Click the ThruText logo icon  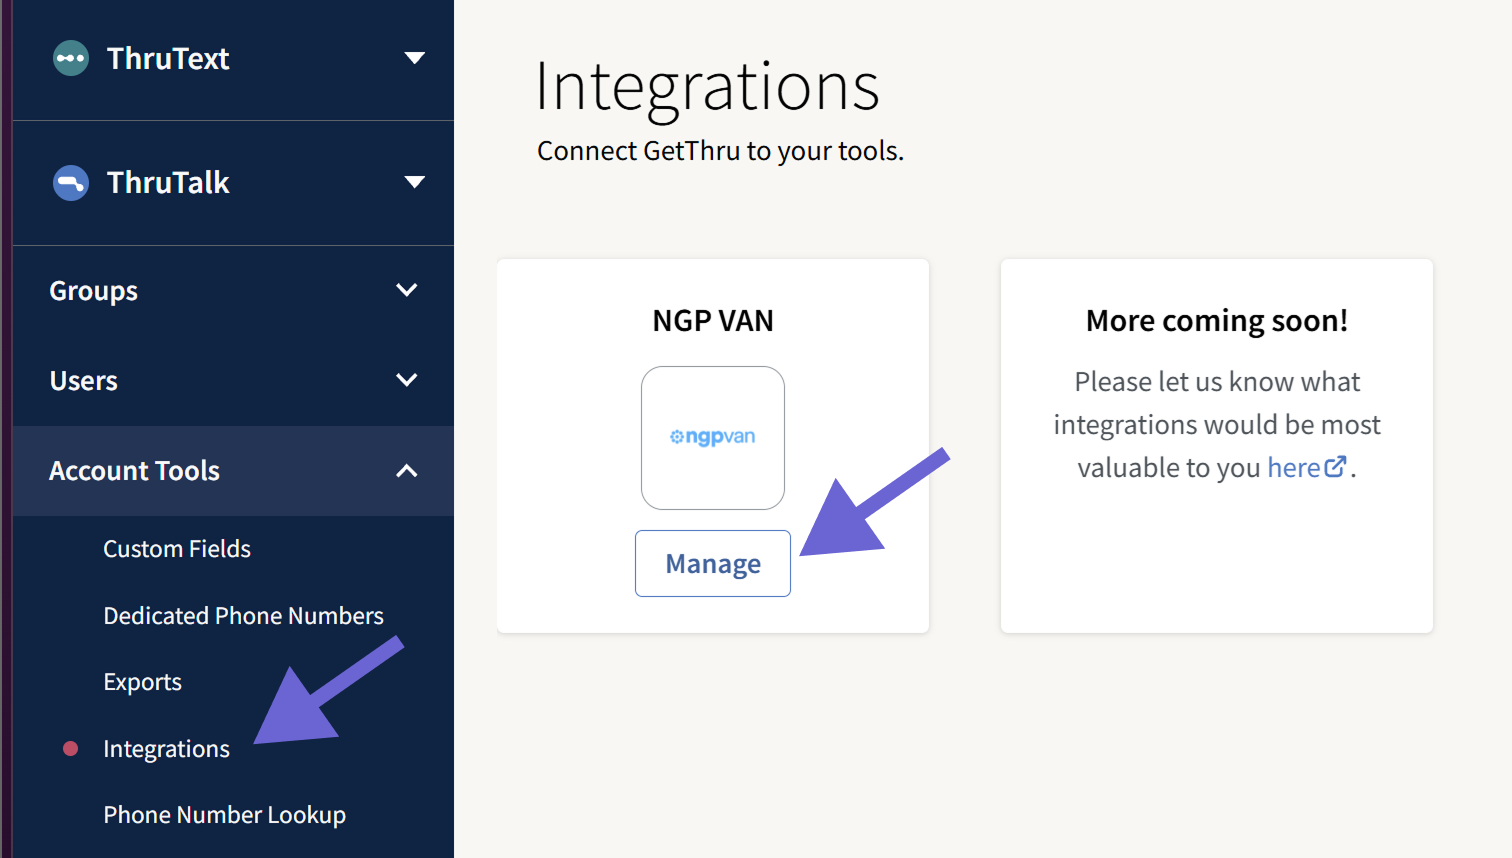tap(71, 58)
